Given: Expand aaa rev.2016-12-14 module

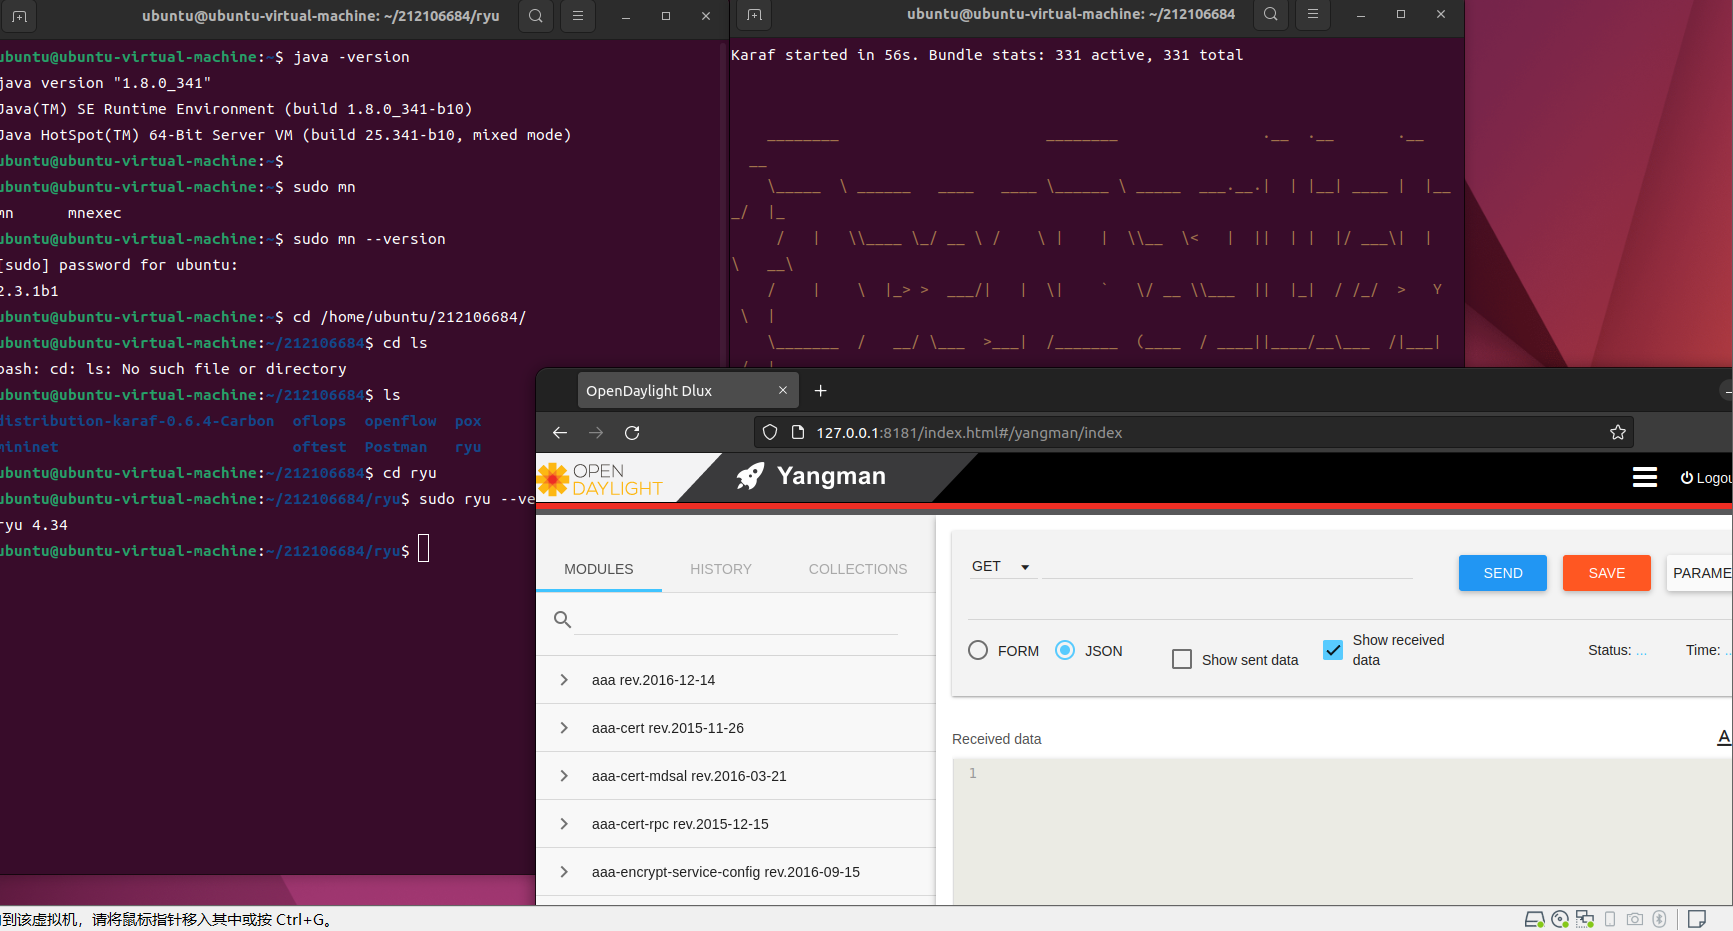Looking at the screenshot, I should [x=564, y=680].
